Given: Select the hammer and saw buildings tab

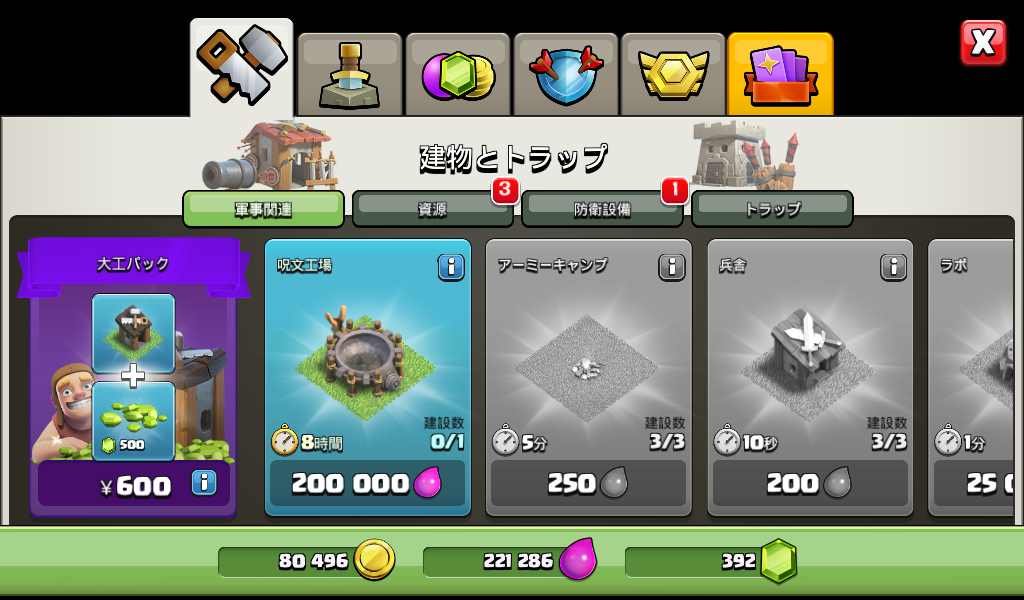Looking at the screenshot, I should pos(242,68).
